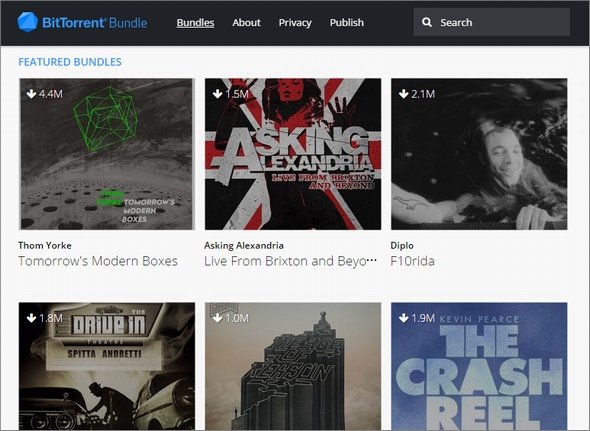Click the 1.0M download count
590x431 pixels.
pos(237,318)
